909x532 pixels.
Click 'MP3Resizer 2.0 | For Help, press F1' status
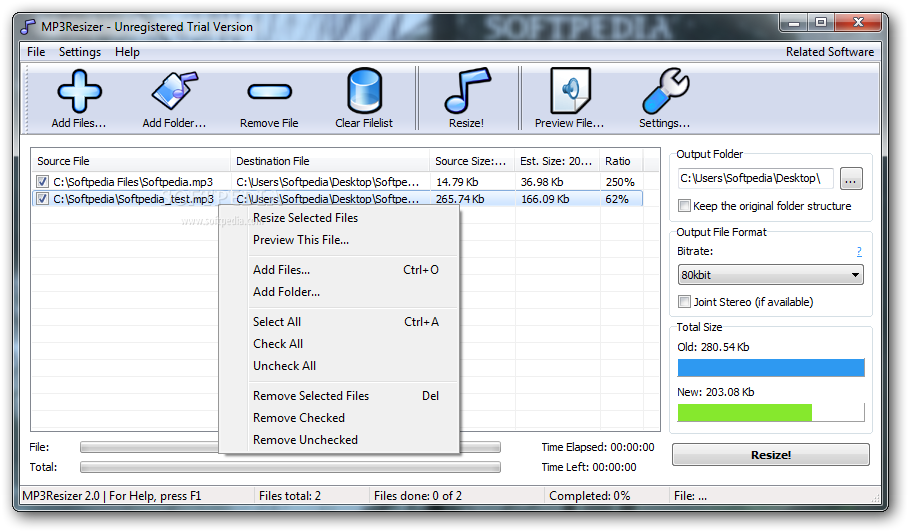112,496
